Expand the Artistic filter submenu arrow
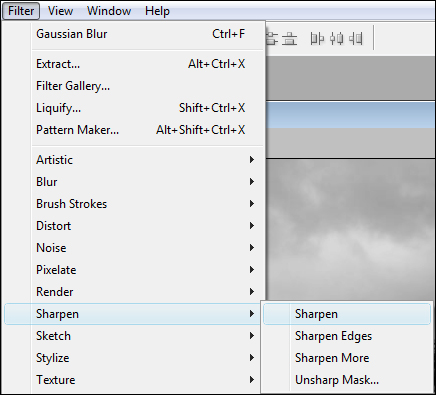The image size is (436, 395). point(252,160)
